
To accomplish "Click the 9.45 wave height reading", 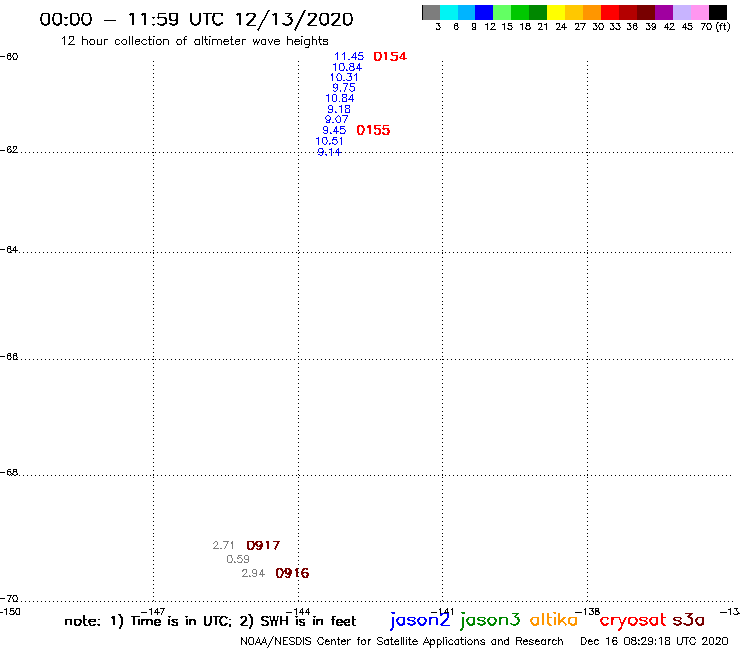I will point(334,130).
